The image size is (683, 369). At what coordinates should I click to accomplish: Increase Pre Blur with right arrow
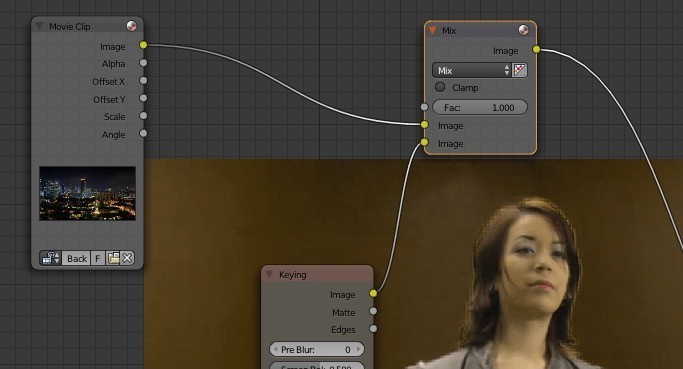point(358,349)
